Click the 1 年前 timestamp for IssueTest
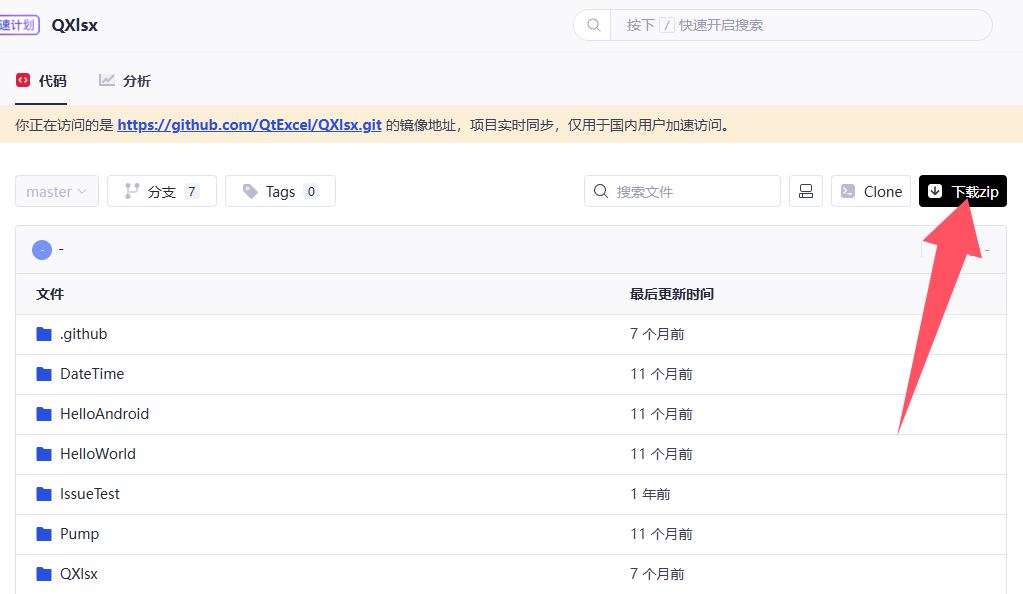 pos(650,494)
